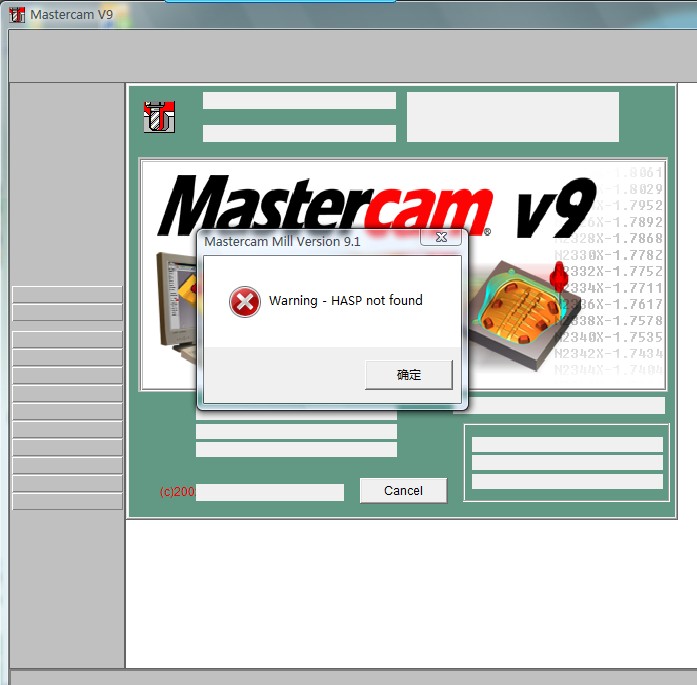Click the red error icon in dialog
This screenshot has width=697, height=685.
coord(244,302)
